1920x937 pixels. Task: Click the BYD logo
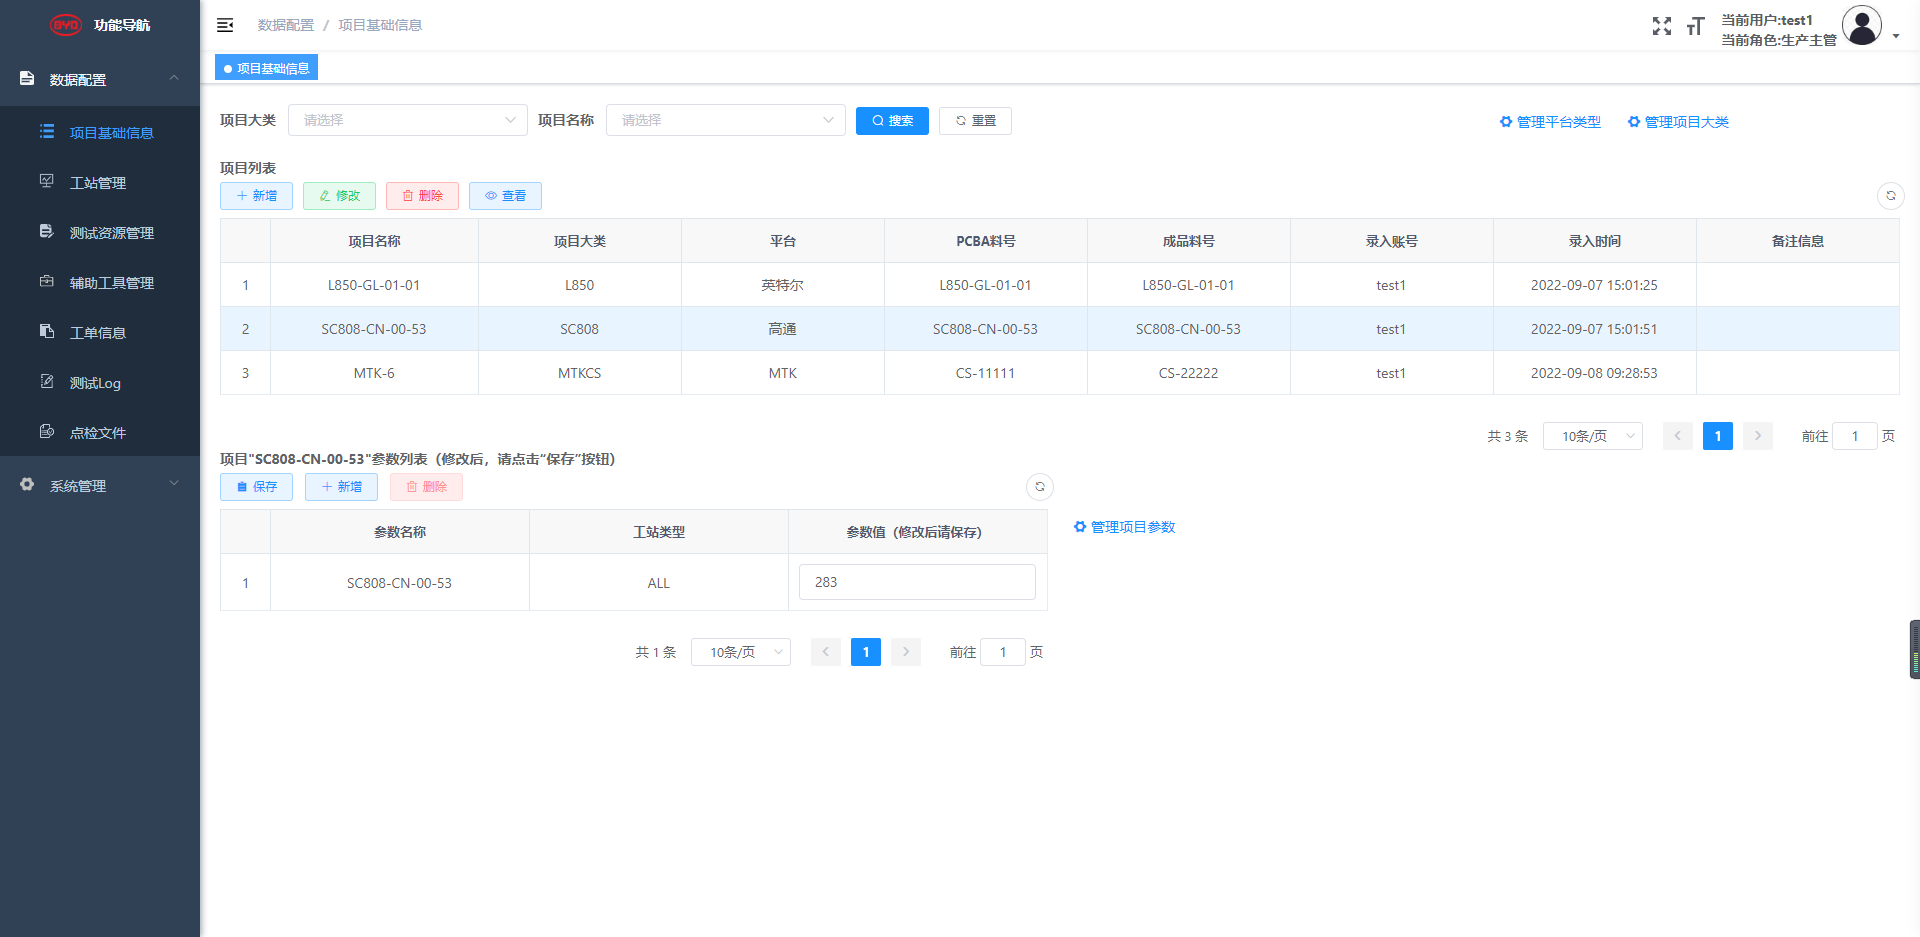(66, 25)
